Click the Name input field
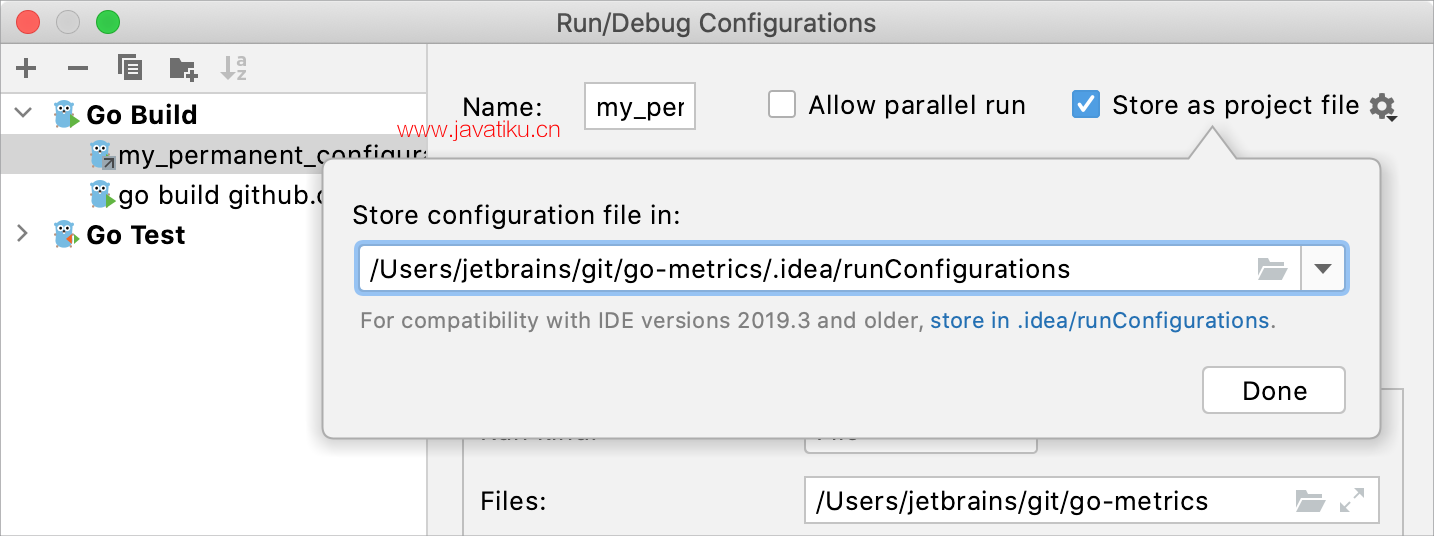Viewport: 1434px width, 536px height. point(639,107)
